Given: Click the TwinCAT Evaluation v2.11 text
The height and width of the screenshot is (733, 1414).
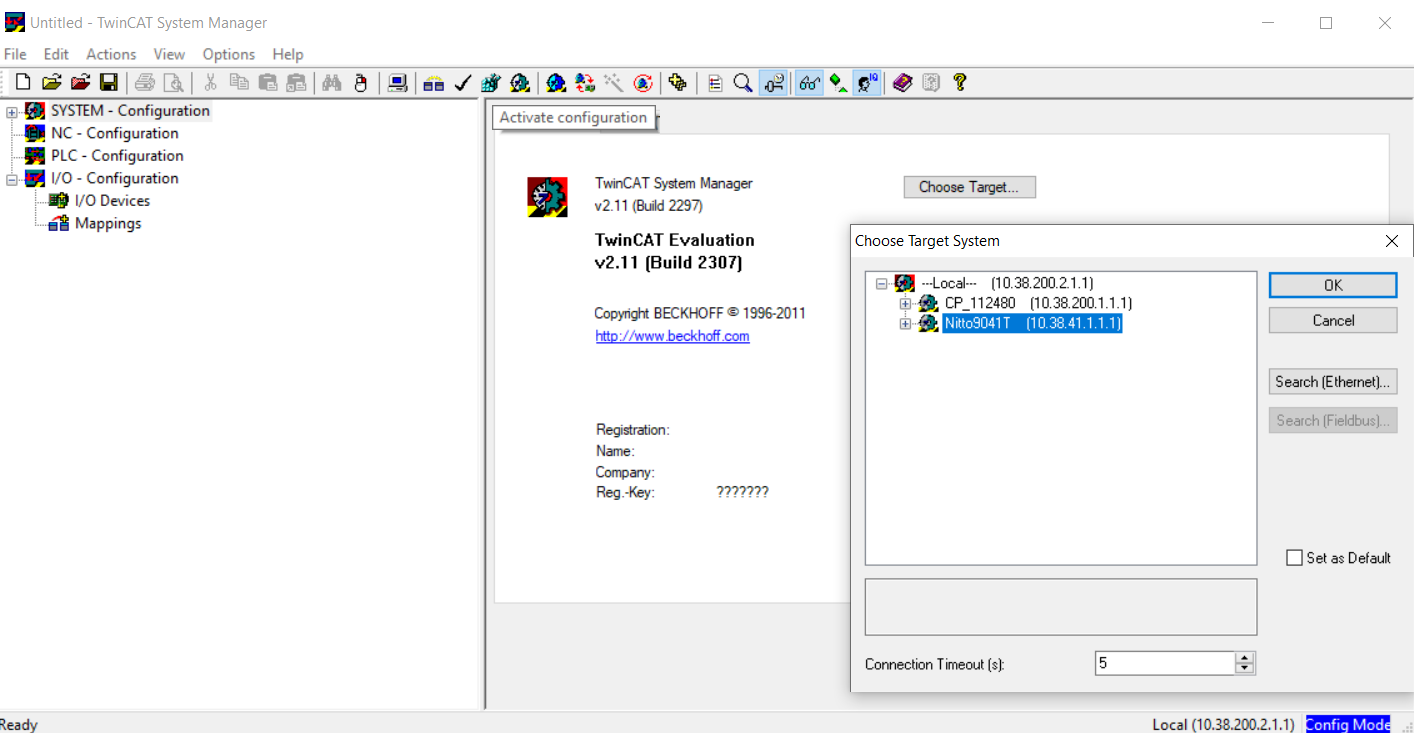Looking at the screenshot, I should (x=675, y=251).
